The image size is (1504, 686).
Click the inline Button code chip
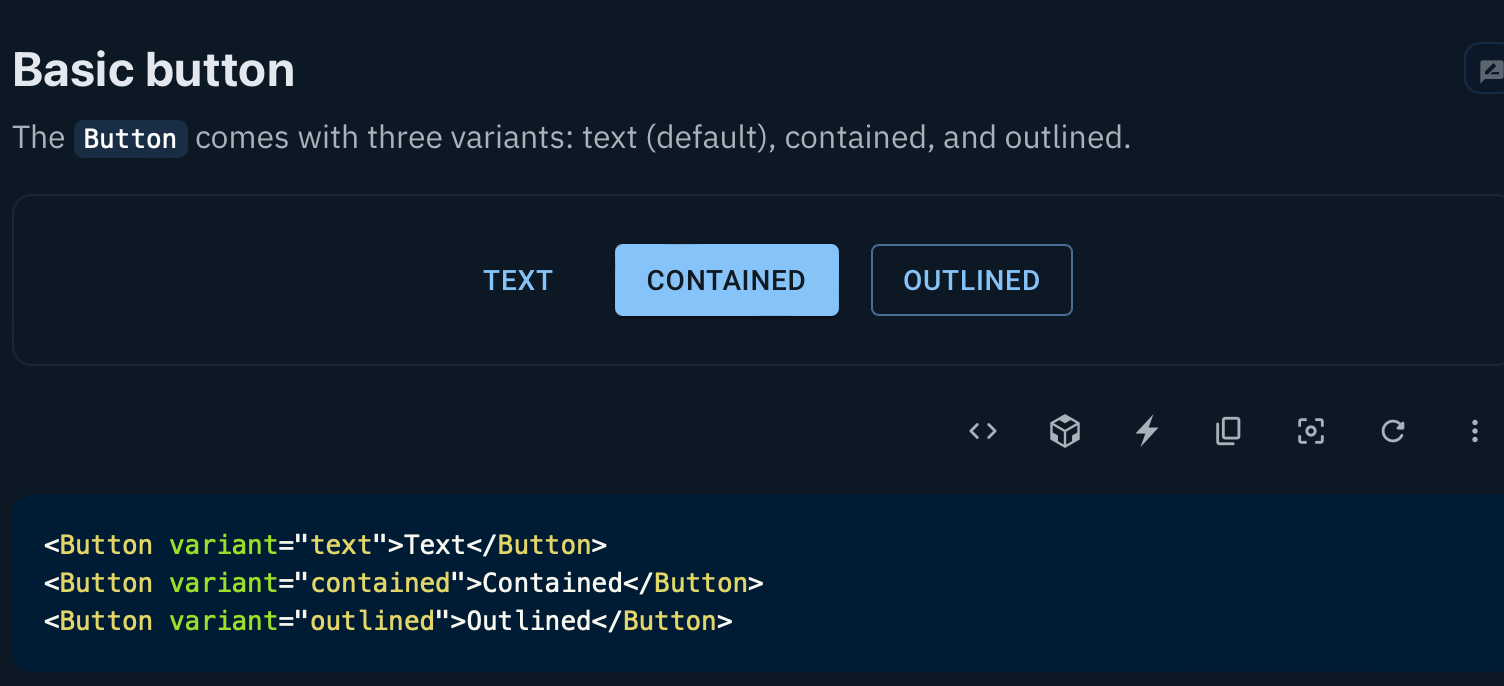click(131, 138)
